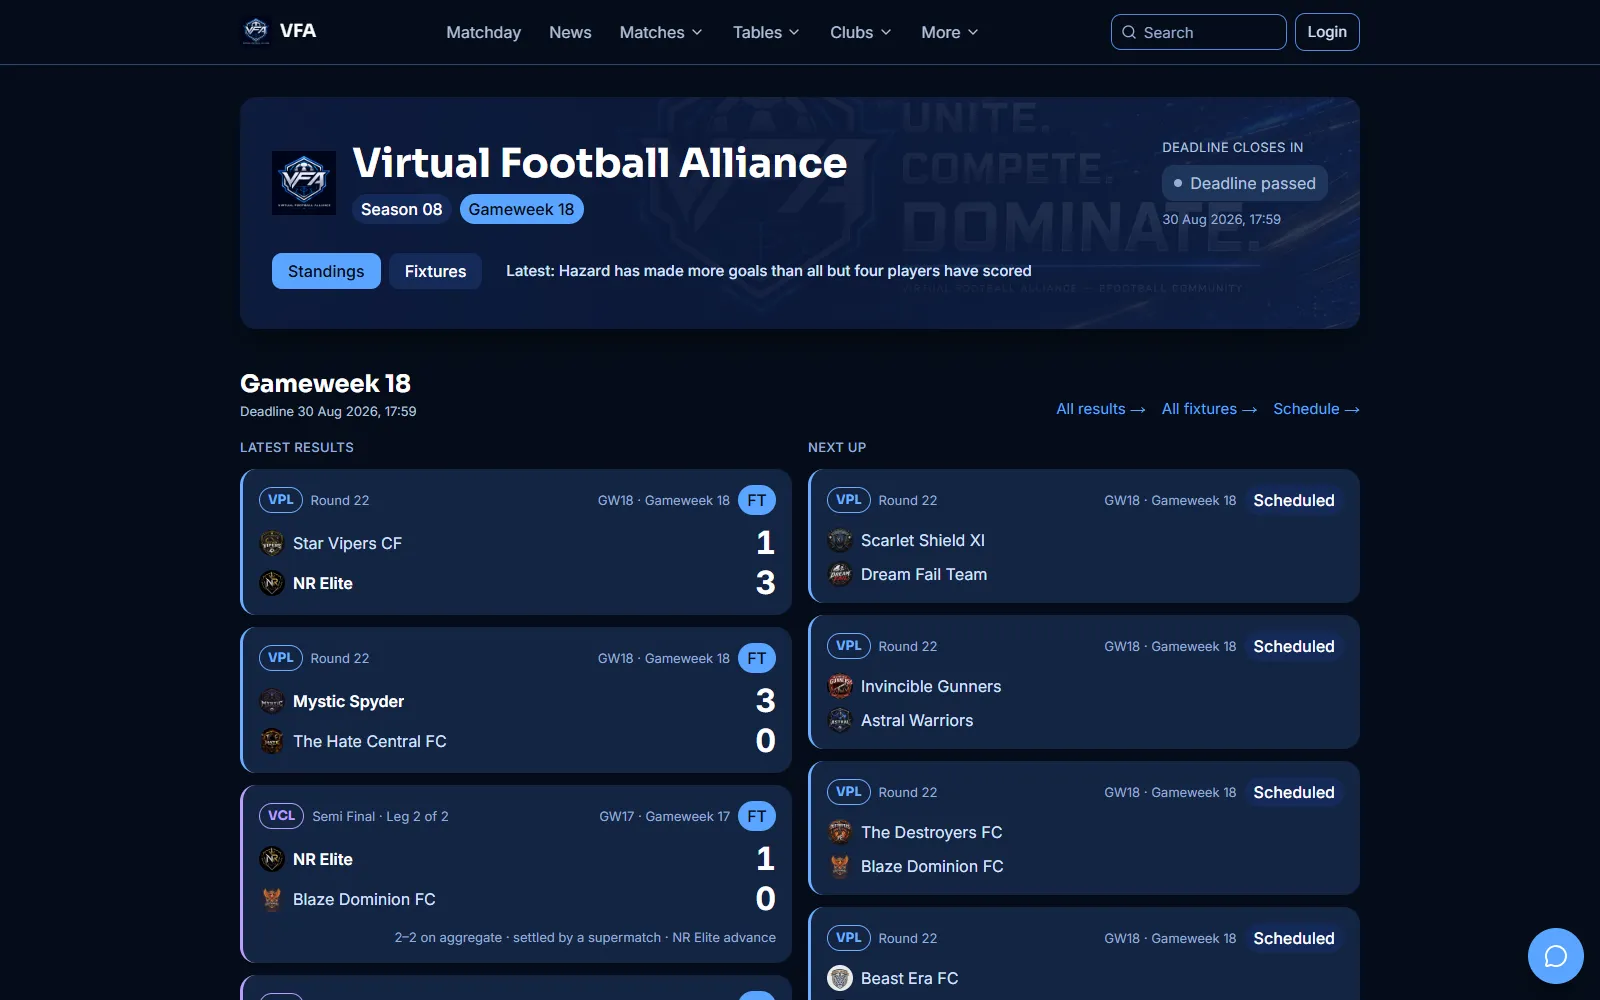This screenshot has height=1000, width=1600.
Task: Click Scheduled badge on Scarlet Shield XI match
Action: (1294, 500)
